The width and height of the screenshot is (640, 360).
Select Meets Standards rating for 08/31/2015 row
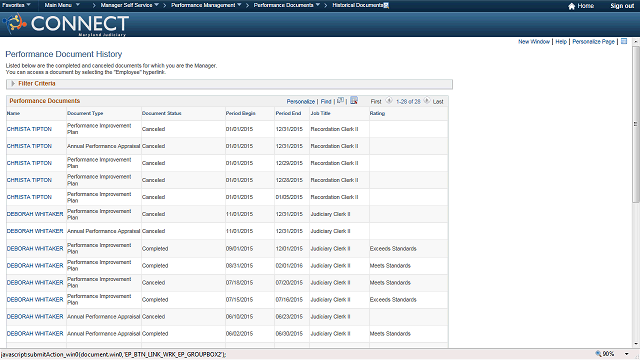point(390,266)
